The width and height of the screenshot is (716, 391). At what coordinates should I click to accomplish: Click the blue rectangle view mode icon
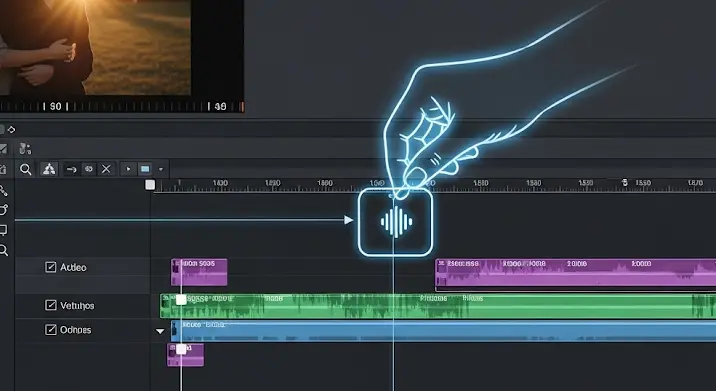tap(145, 169)
